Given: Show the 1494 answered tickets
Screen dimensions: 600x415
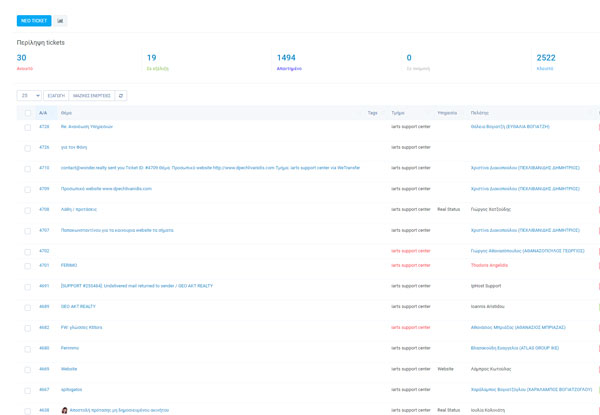Looking at the screenshot, I should [x=286, y=58].
